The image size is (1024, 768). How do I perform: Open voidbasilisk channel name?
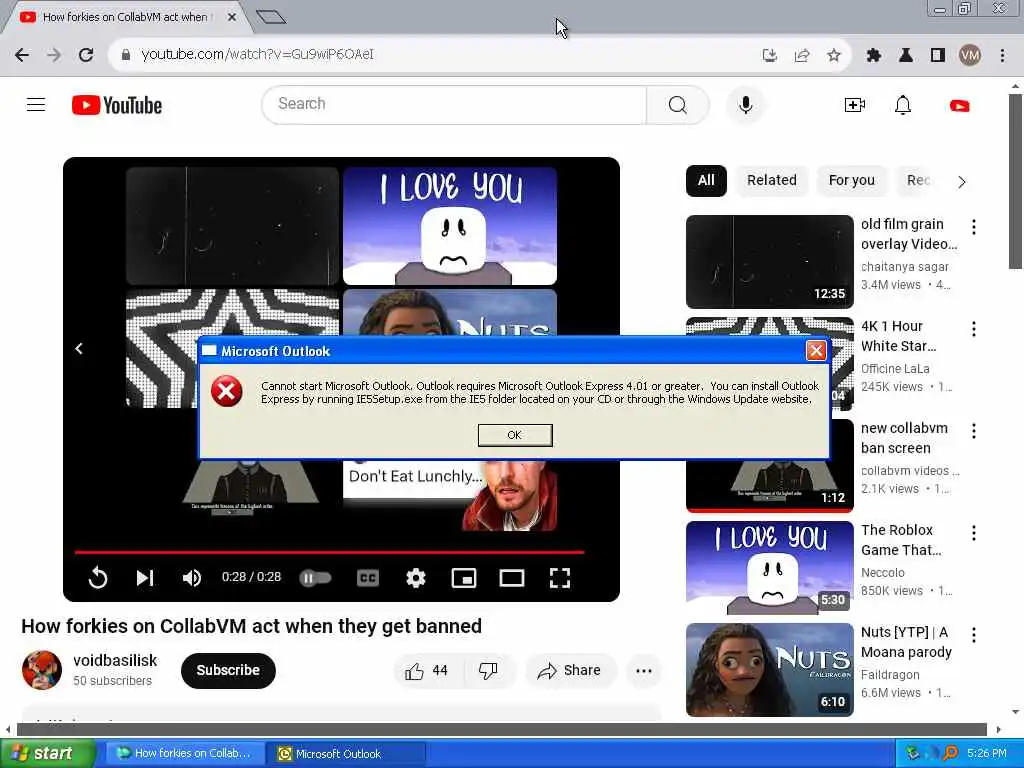[x=115, y=660]
